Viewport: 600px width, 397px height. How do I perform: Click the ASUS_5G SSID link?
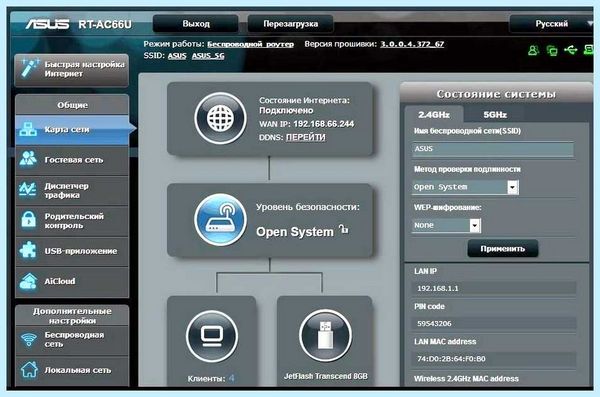point(208,56)
